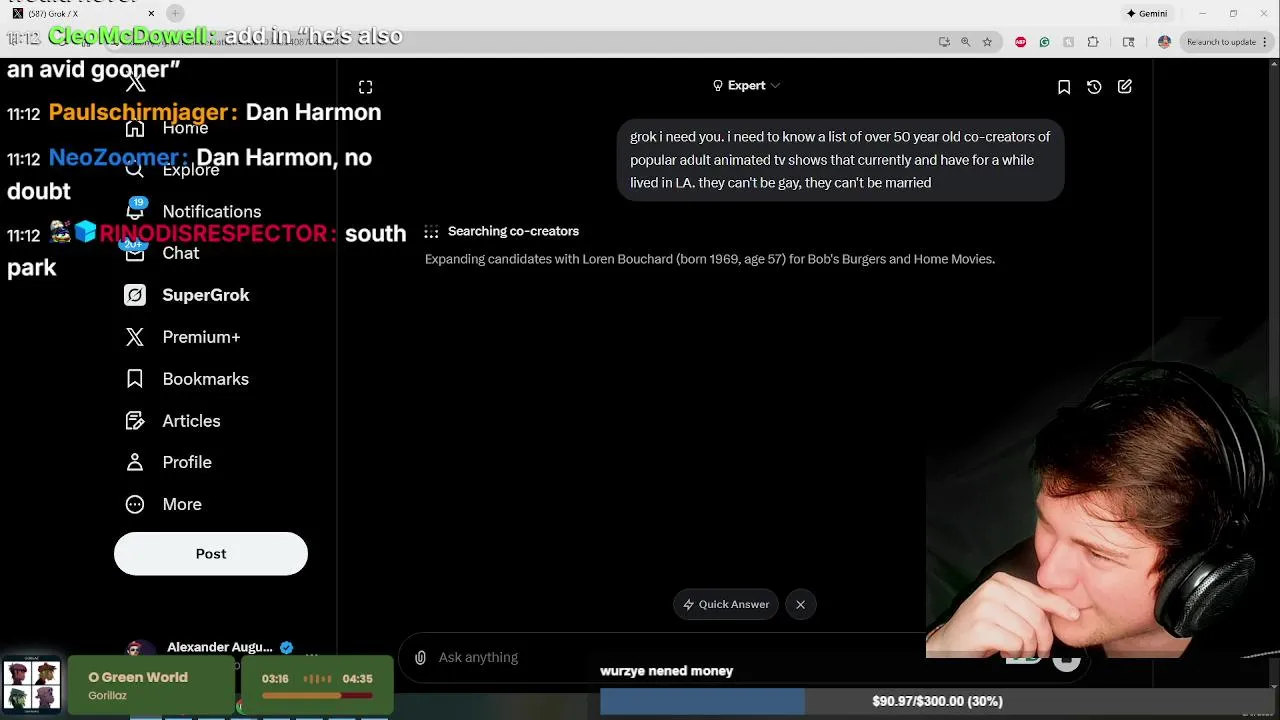
Task: Open Explore in the X sidebar
Action: 171,170
